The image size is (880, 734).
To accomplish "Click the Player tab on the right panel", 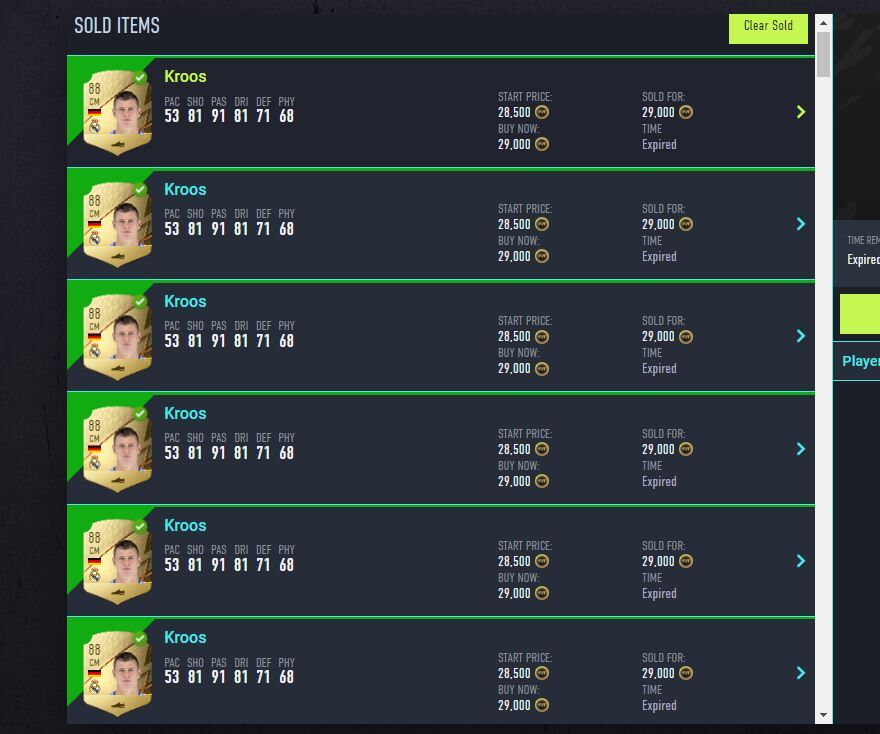I will click(x=860, y=361).
